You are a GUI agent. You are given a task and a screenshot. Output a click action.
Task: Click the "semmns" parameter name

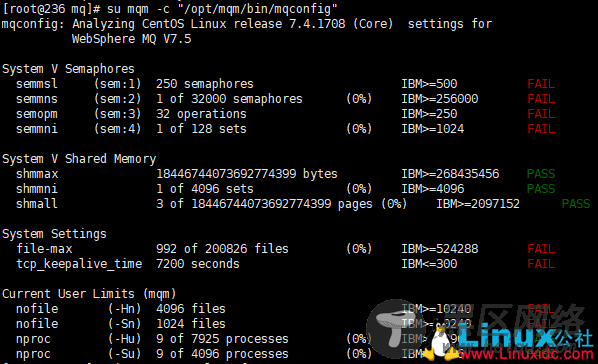37,99
